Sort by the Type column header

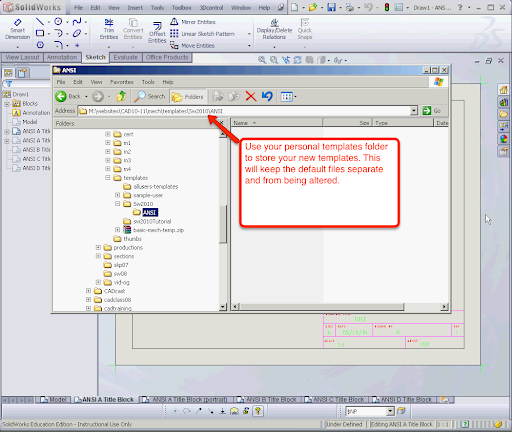[403, 123]
